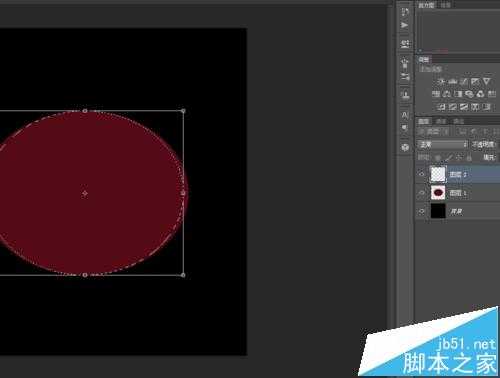Screen dimensions: 500x378
Task: Select the 图层 1 layer row
Action: [x=458, y=193]
